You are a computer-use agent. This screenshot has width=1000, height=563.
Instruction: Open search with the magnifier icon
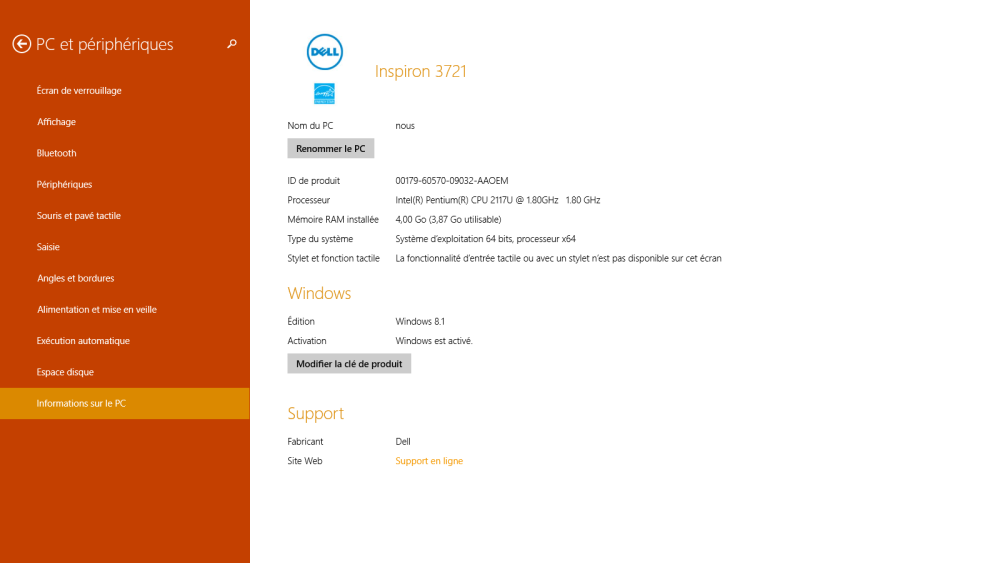[232, 44]
